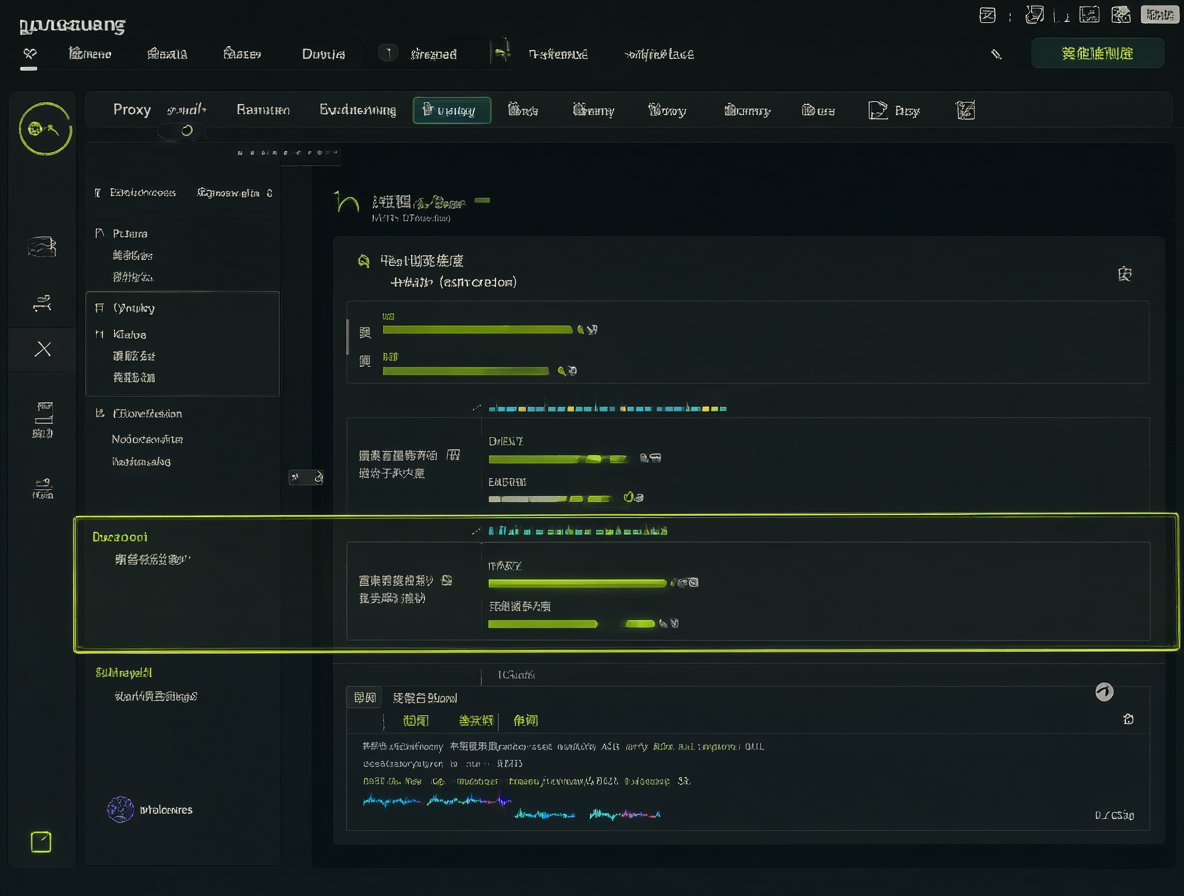The image size is (1184, 896).
Task: Open the layered map icon in left sidebar
Action: (42, 246)
